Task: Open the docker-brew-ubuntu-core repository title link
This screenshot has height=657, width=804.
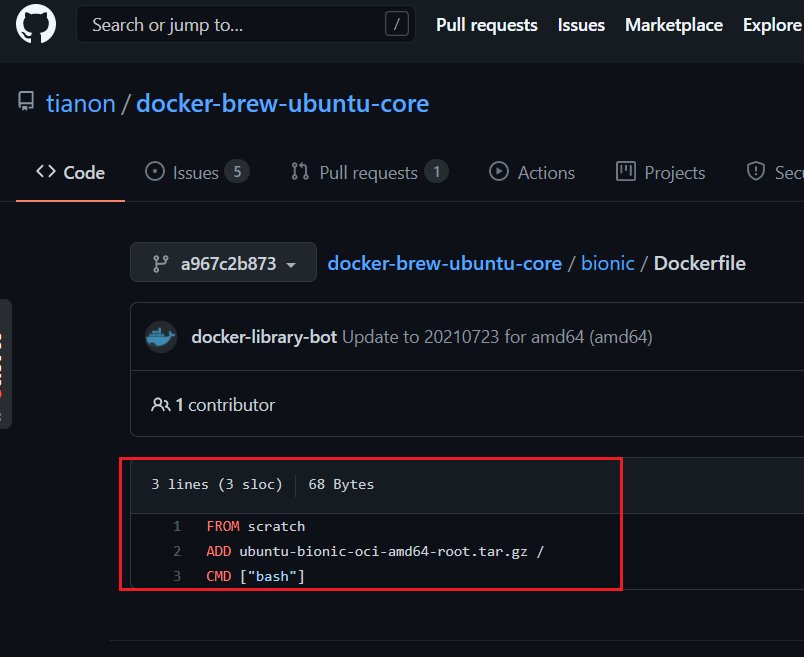Action: click(x=282, y=103)
